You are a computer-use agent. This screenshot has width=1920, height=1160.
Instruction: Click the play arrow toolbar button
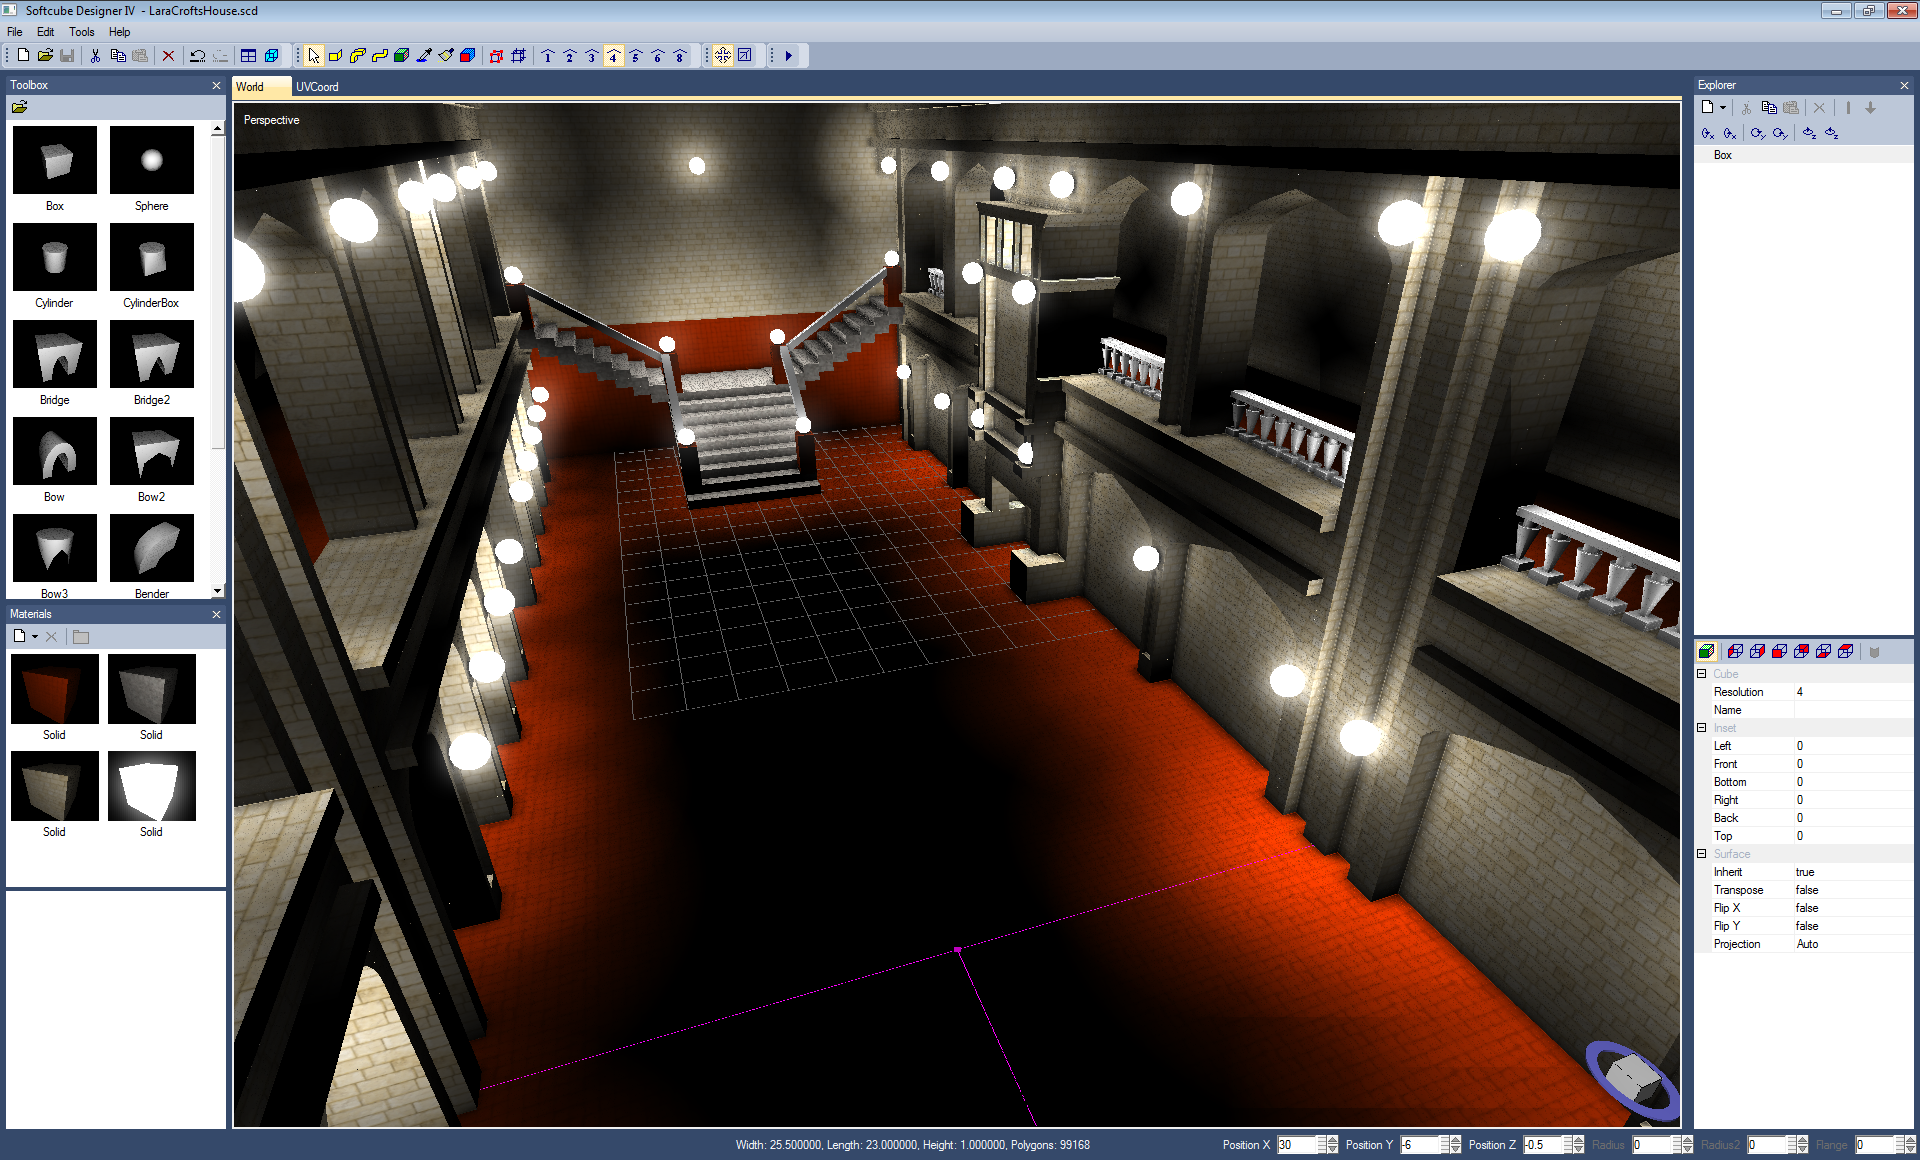click(789, 56)
